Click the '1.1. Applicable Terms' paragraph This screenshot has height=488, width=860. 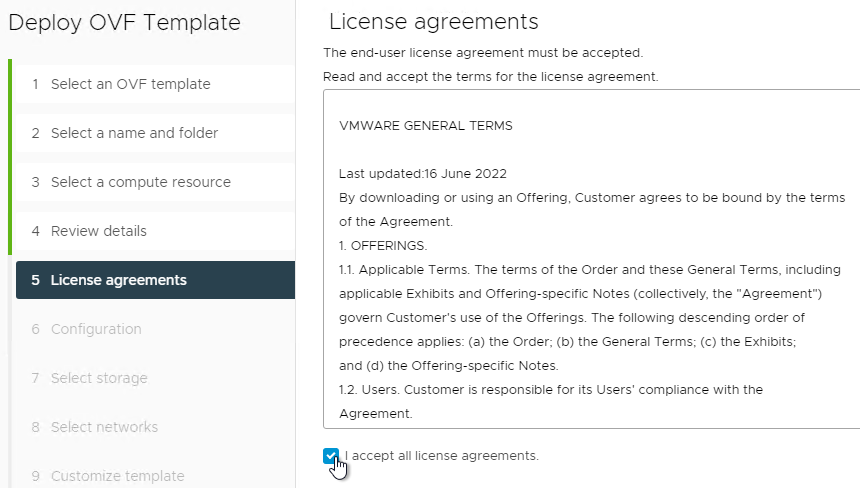(x=592, y=317)
